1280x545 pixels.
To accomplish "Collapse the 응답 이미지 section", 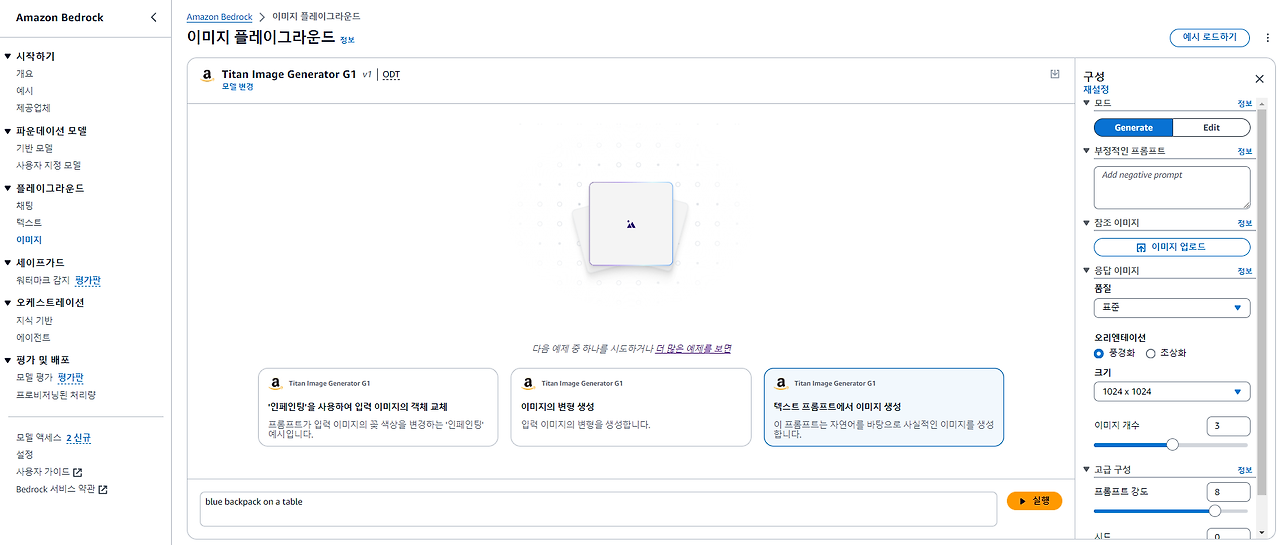I will [1088, 271].
